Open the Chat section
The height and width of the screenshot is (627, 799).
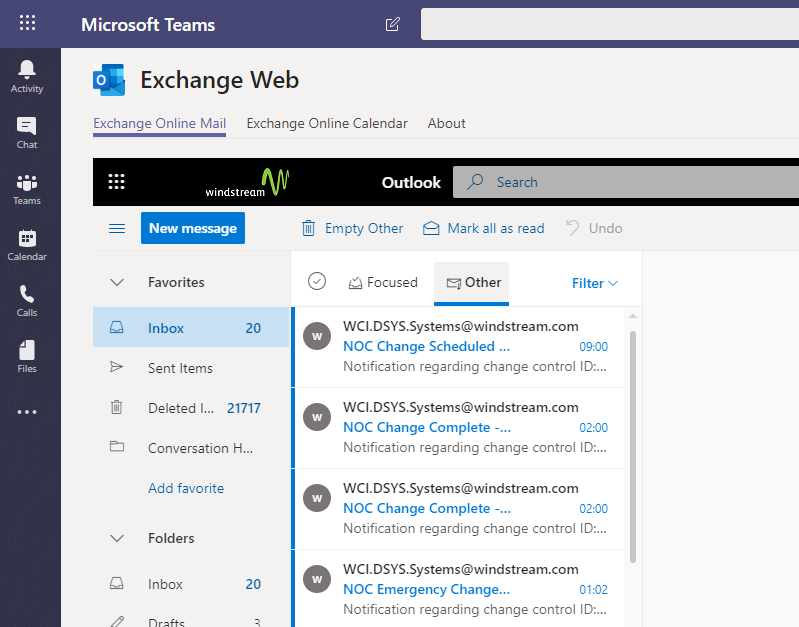(27, 133)
